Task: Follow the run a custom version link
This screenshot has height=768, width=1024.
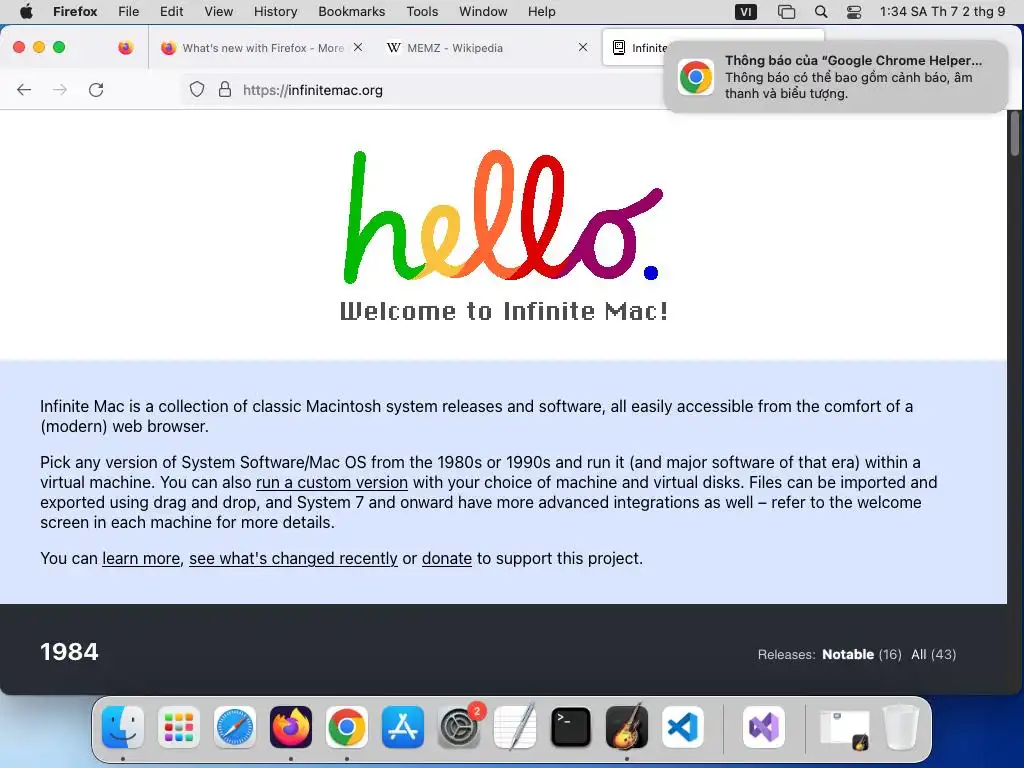Action: [332, 483]
